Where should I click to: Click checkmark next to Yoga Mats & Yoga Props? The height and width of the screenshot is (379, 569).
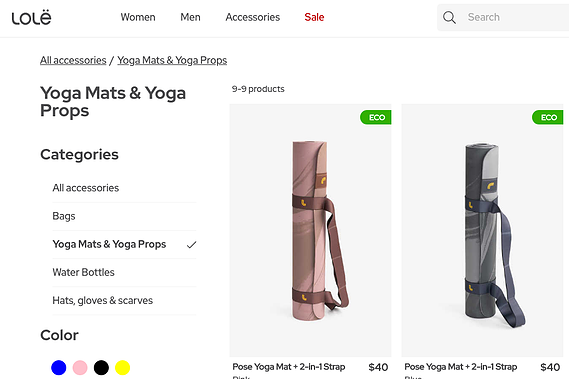pos(191,245)
